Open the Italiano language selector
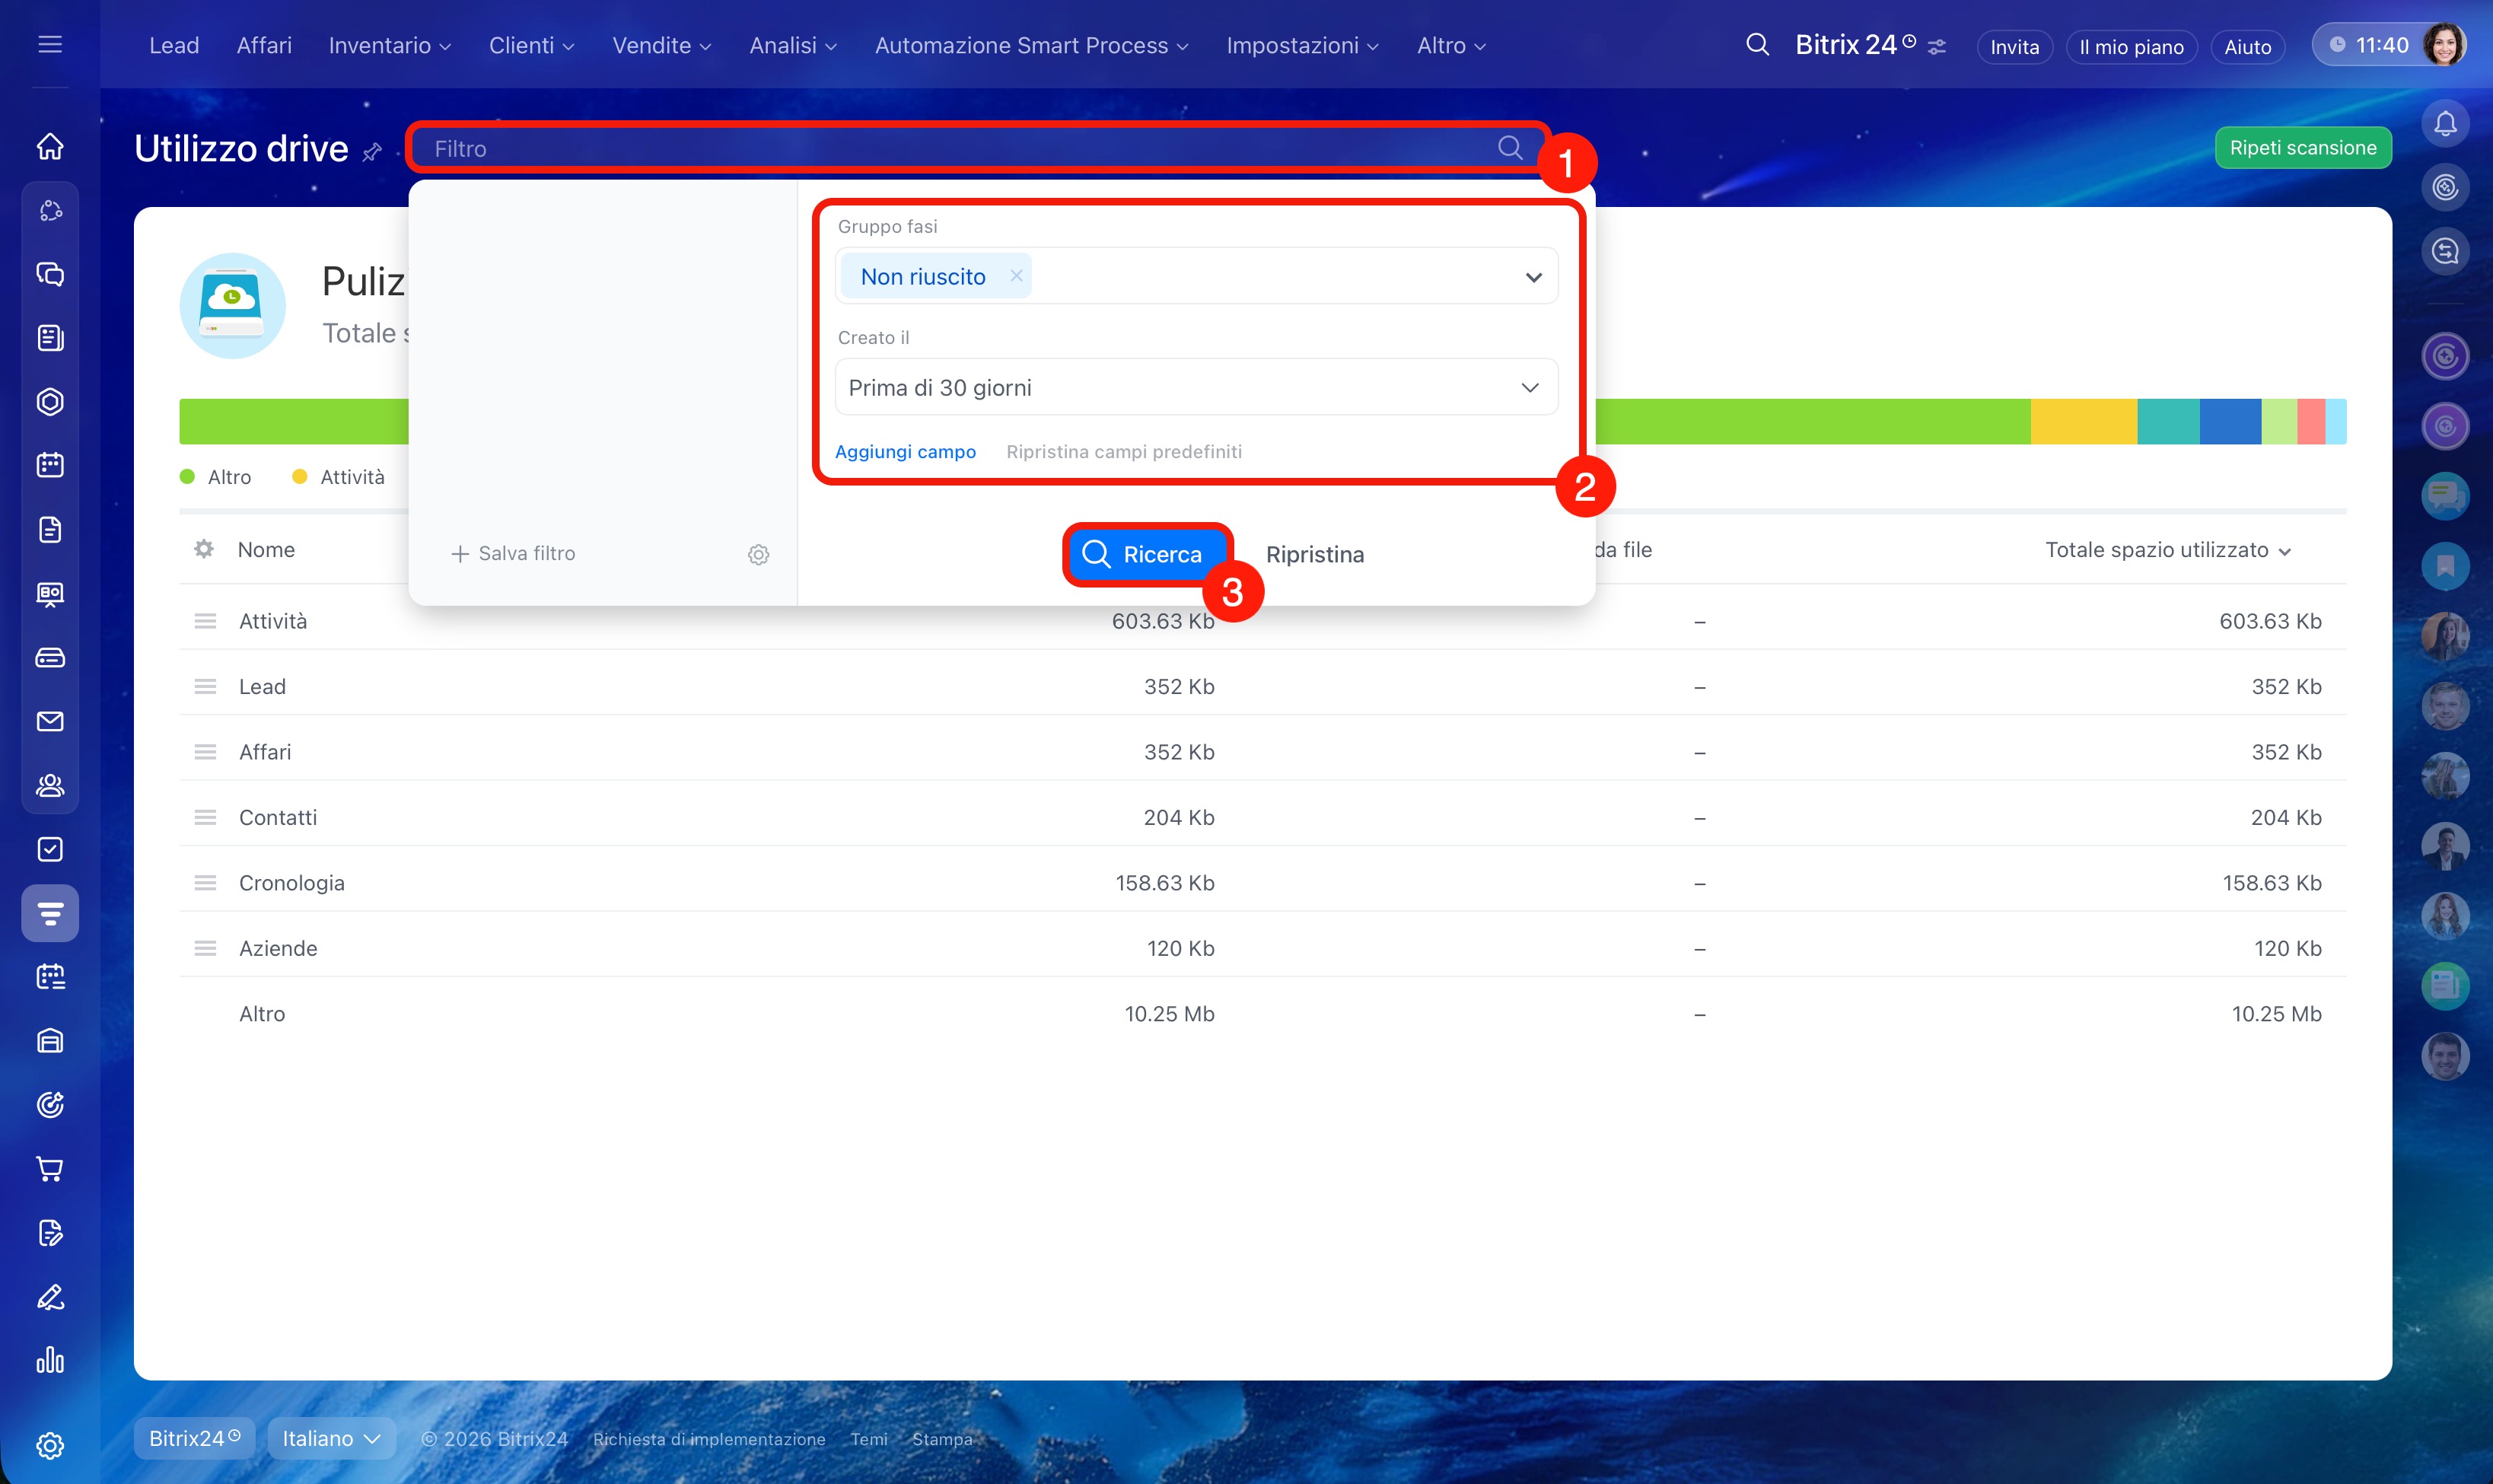2493x1484 pixels. (x=331, y=1438)
